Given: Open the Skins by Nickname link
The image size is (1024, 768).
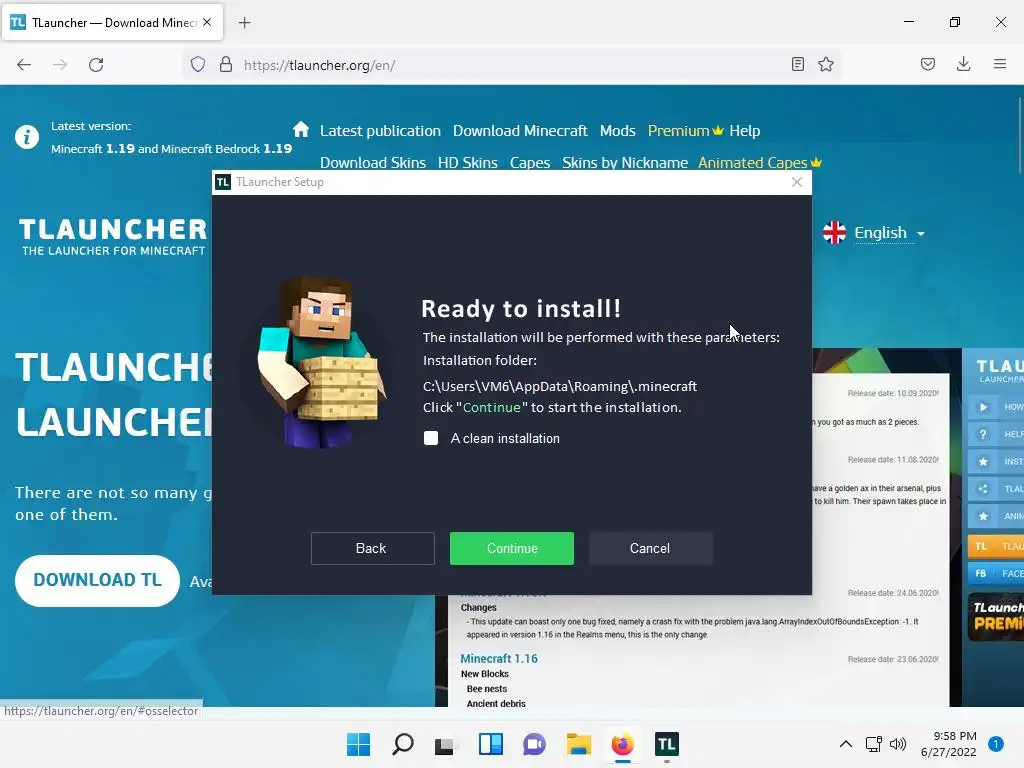Looking at the screenshot, I should [625, 163].
